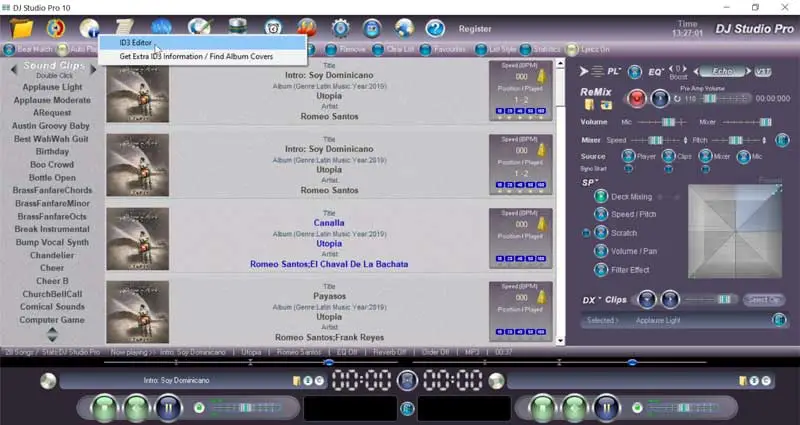This screenshot has width=800, height=425.
Task: Click the left deck first green play button
Action: tap(104, 408)
